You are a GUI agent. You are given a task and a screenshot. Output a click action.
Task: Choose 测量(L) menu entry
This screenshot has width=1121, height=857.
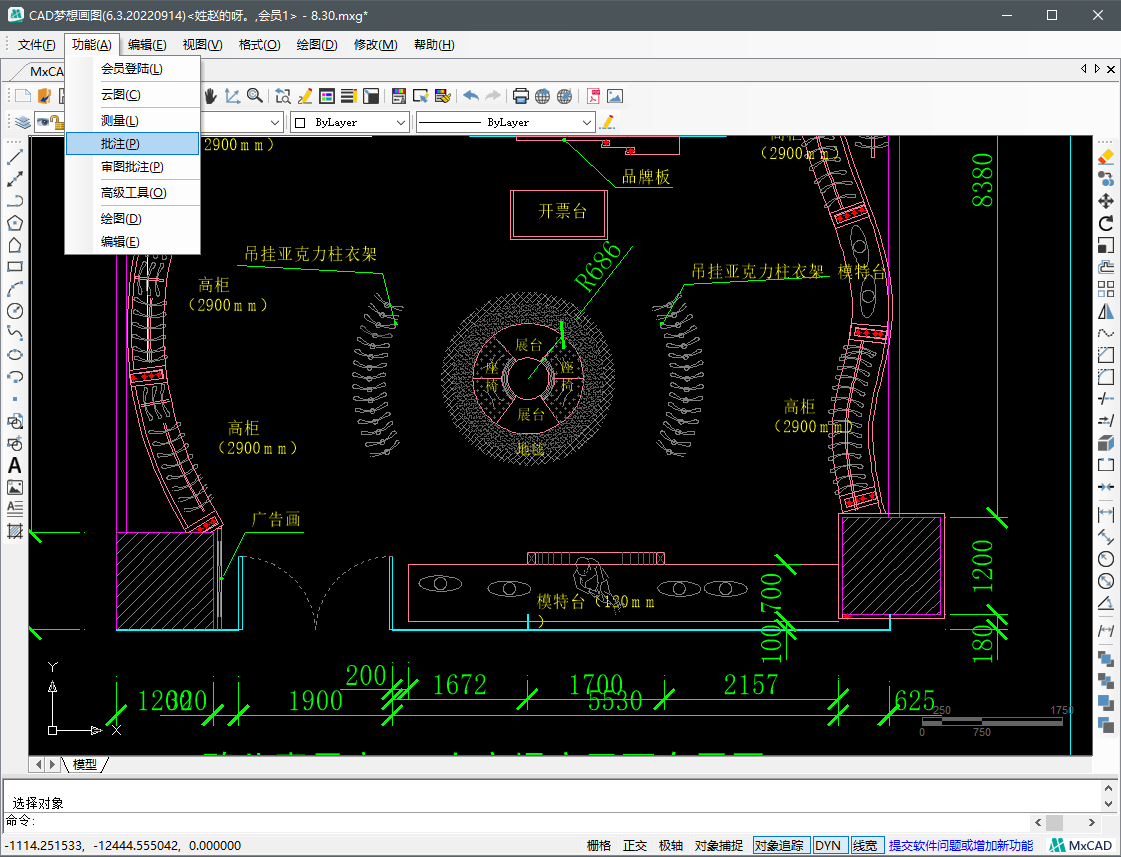(x=132, y=121)
